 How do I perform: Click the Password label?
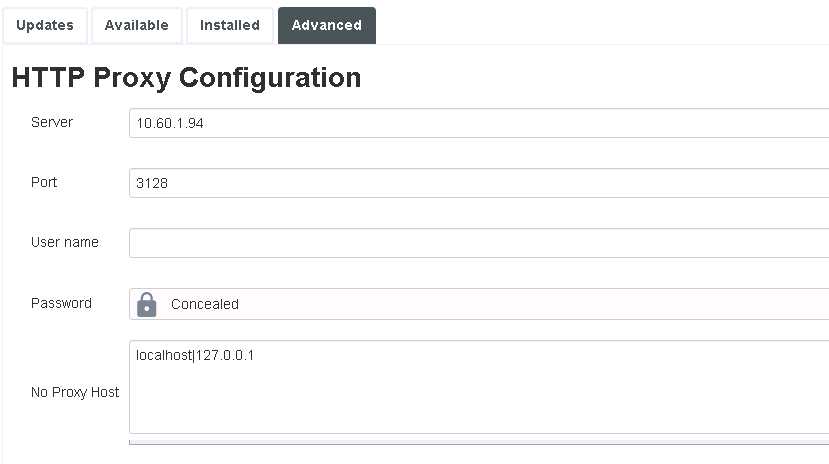coord(61,303)
